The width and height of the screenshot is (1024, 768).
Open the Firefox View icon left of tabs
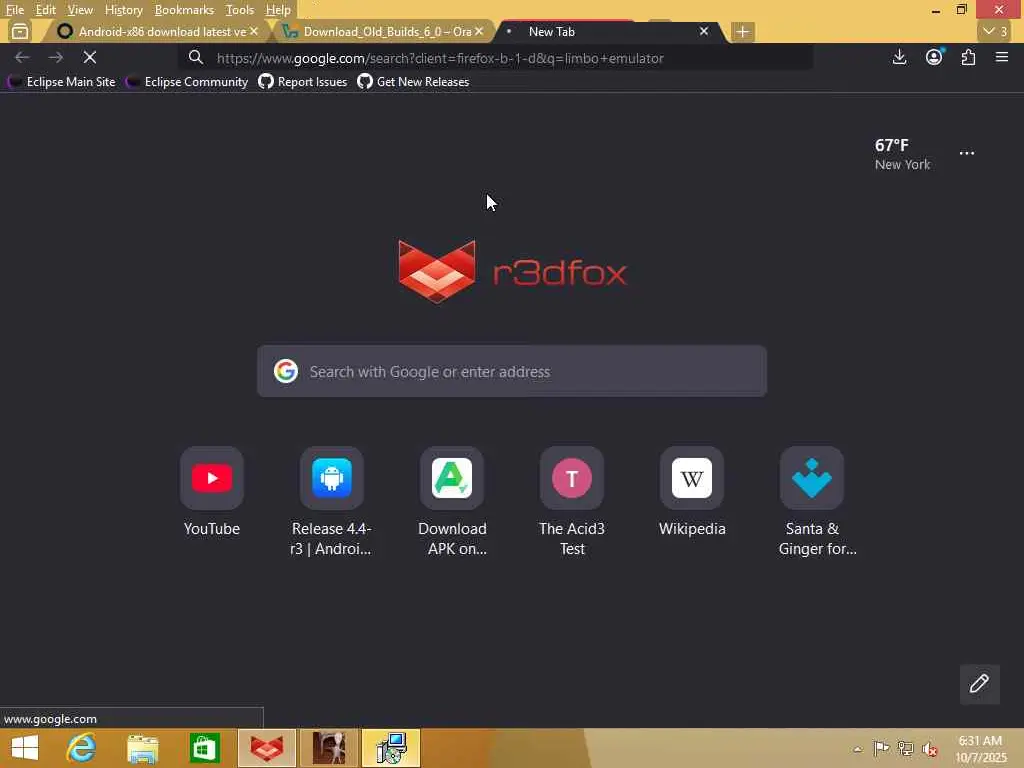point(20,31)
